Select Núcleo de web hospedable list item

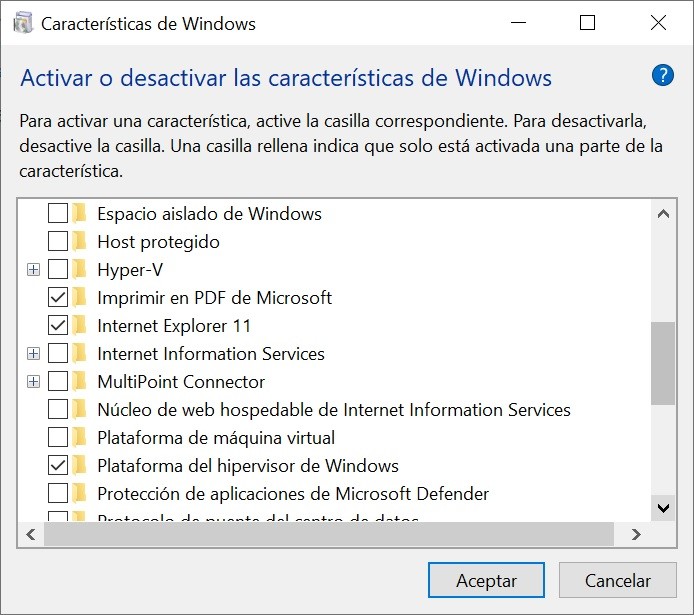[x=333, y=409]
